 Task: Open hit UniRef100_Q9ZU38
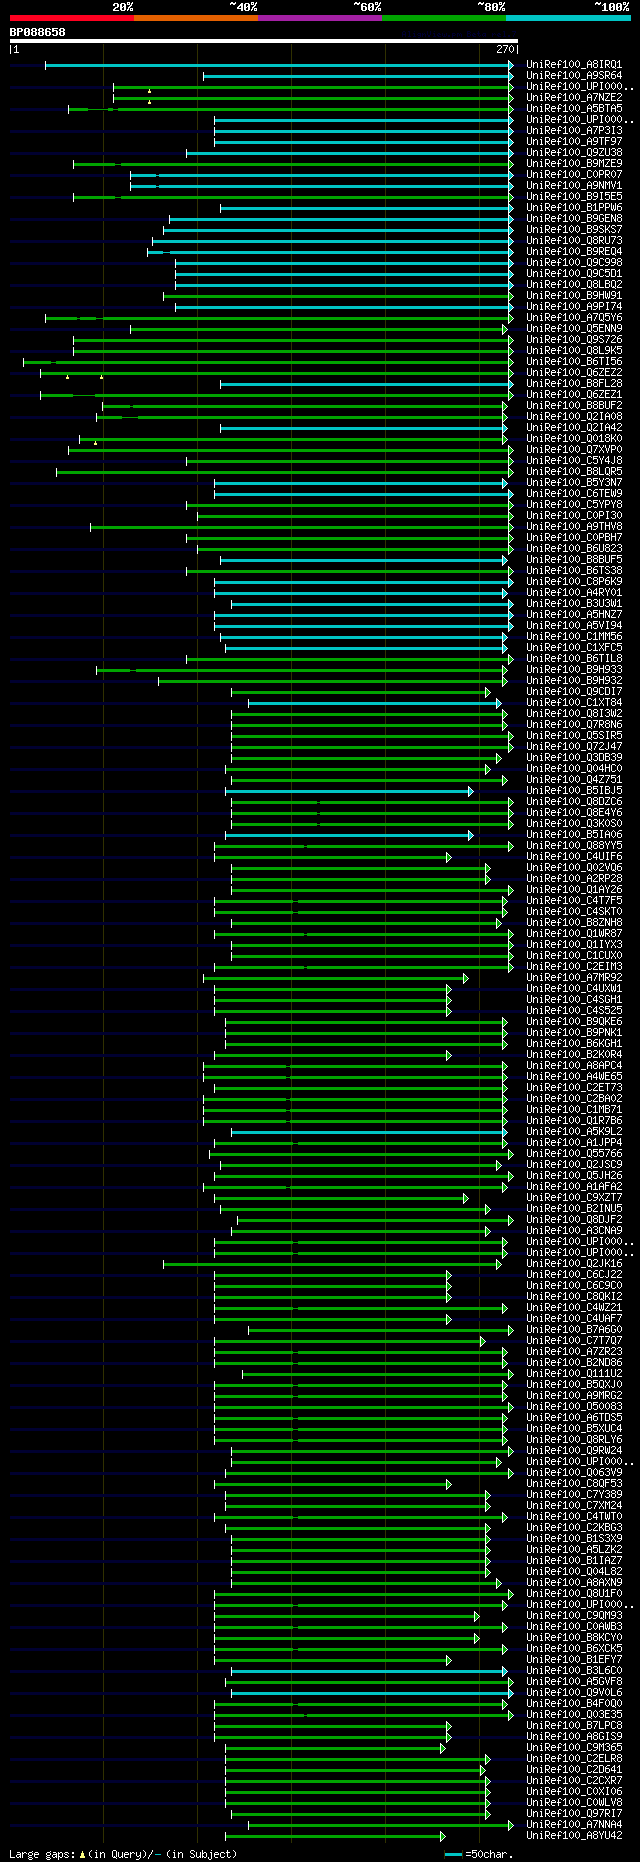(574, 153)
